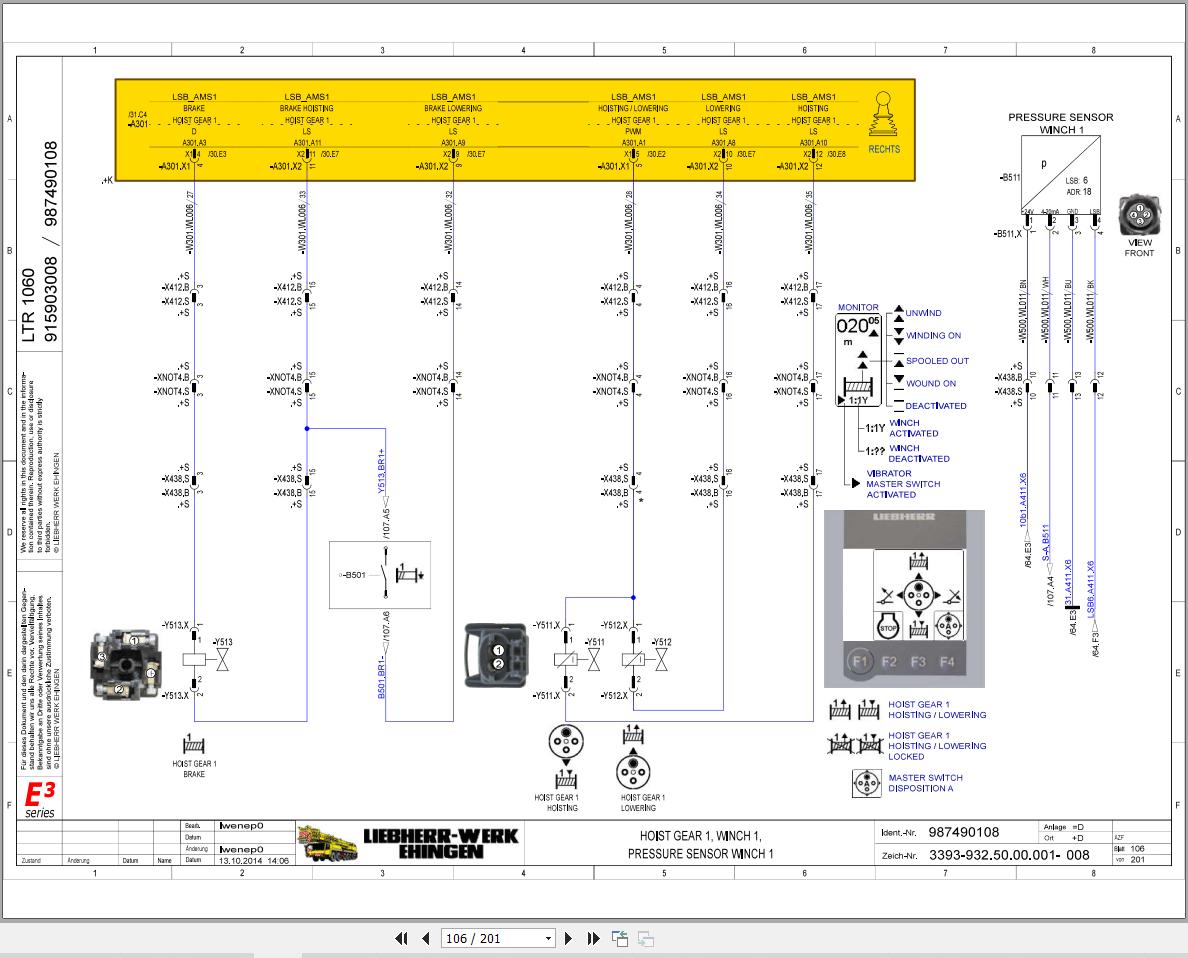Go to the previous page
Screen dimensions: 1188x958
point(425,938)
